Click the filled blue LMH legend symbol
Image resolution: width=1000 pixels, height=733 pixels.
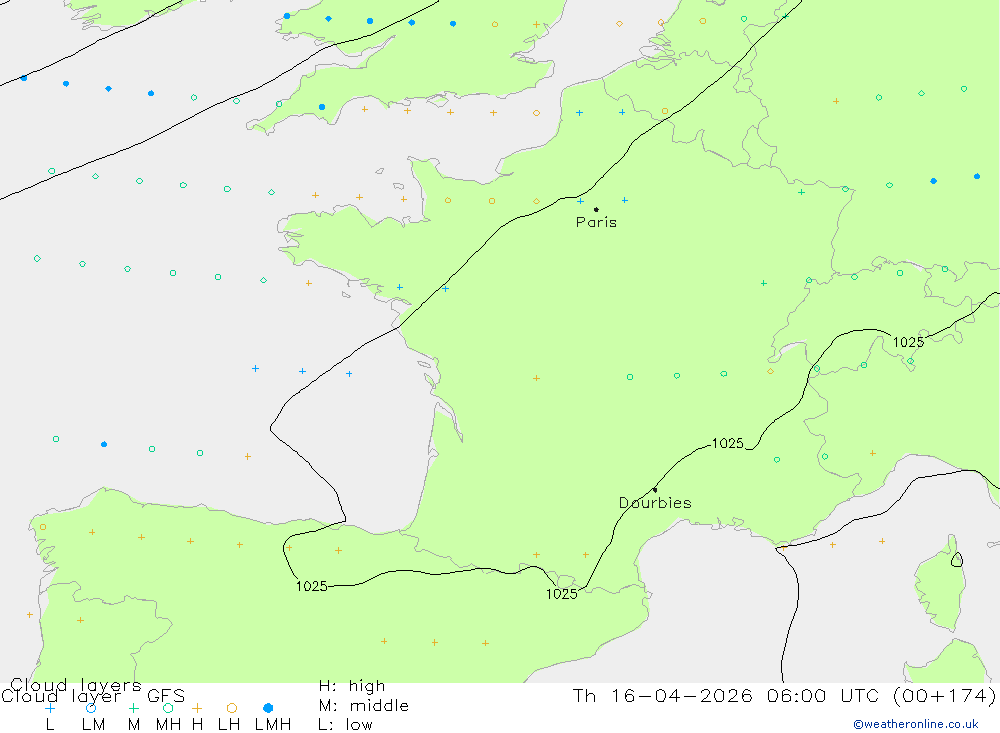(268, 708)
